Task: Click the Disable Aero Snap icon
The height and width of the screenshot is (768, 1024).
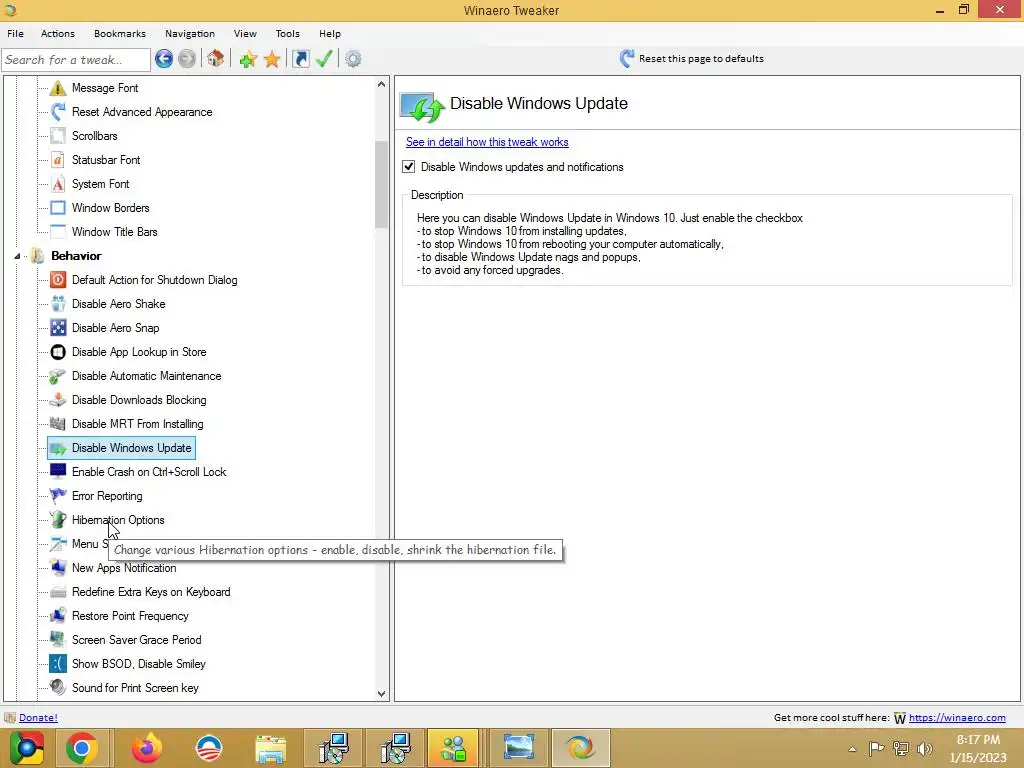Action: coord(57,328)
